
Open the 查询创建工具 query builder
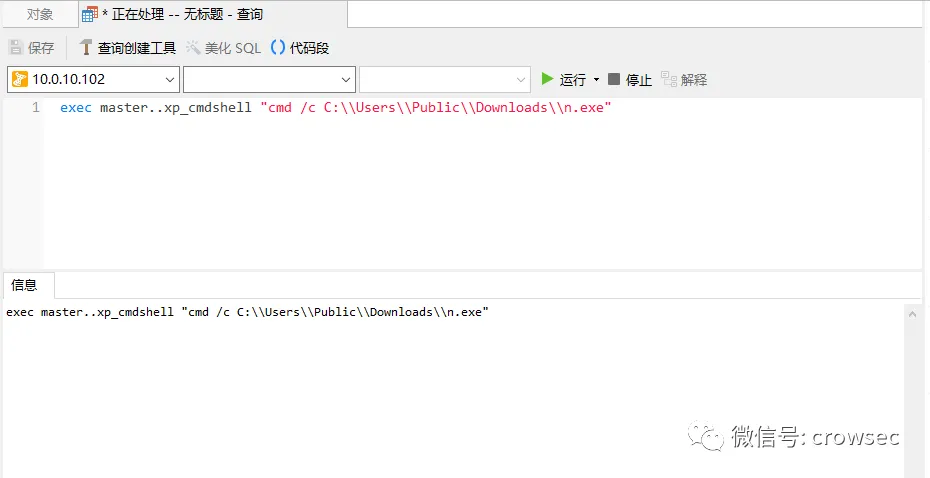(x=128, y=47)
